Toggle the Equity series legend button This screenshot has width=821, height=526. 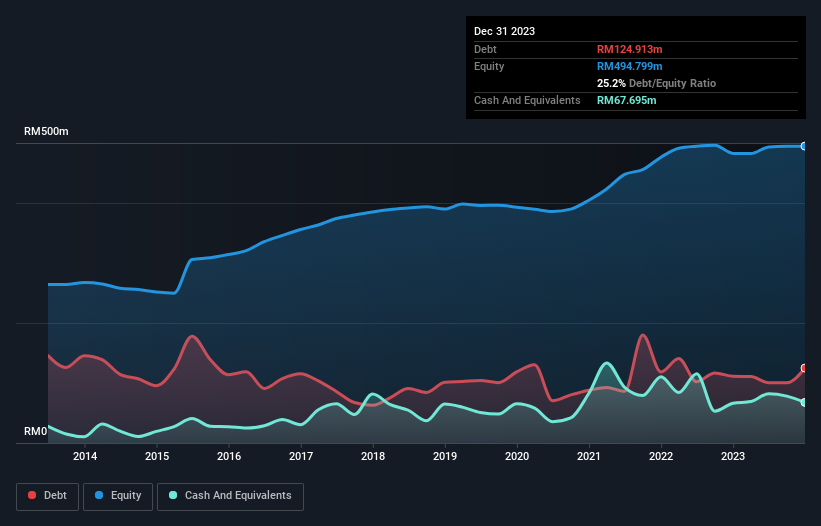pos(118,496)
